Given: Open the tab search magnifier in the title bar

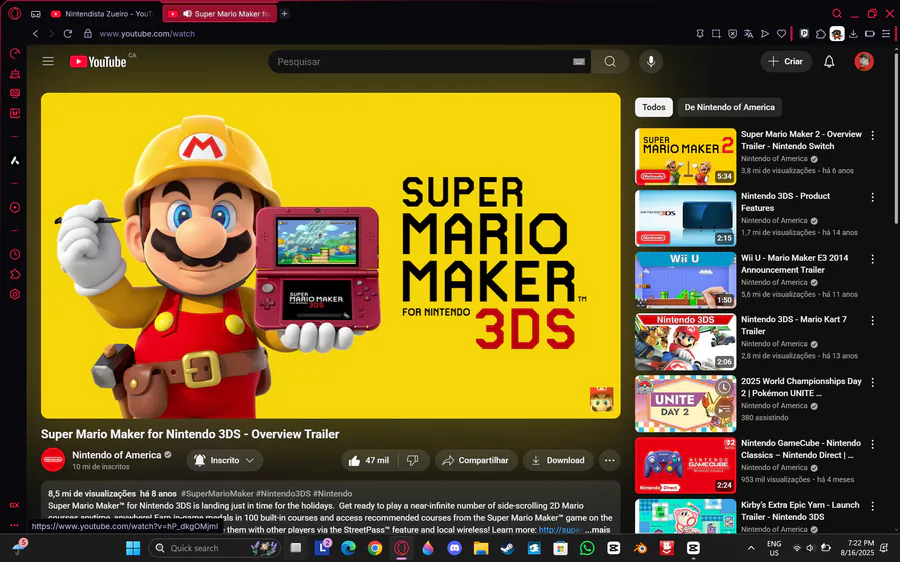Looking at the screenshot, I should point(837,13).
